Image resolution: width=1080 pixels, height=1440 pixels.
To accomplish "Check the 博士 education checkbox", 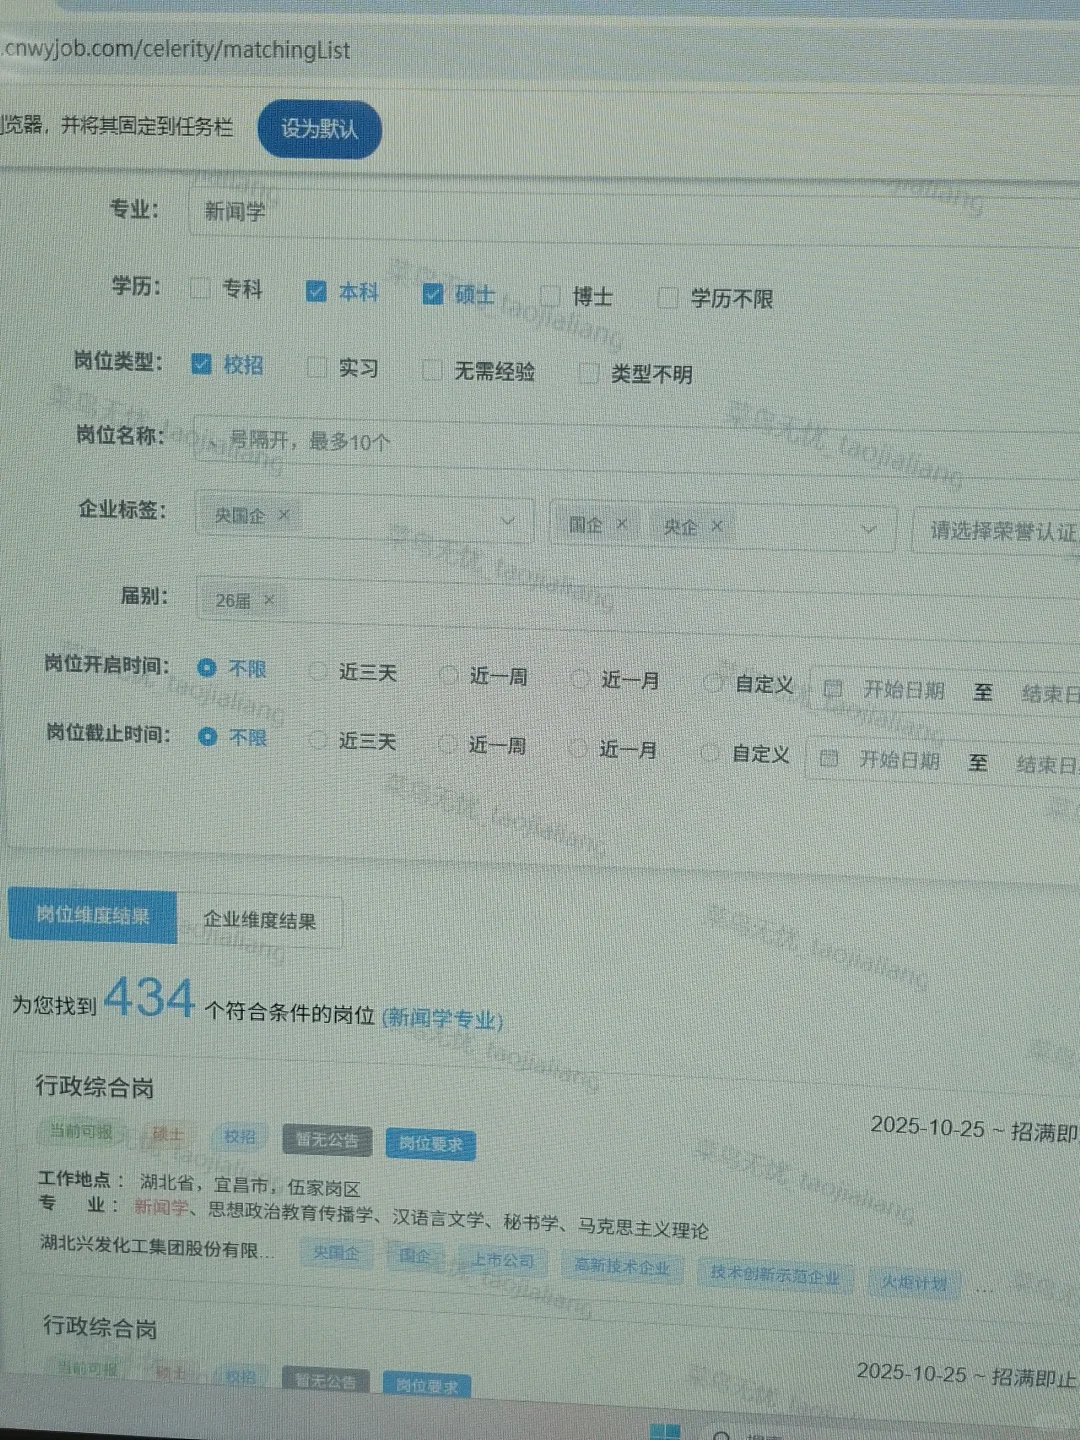I will click(549, 294).
